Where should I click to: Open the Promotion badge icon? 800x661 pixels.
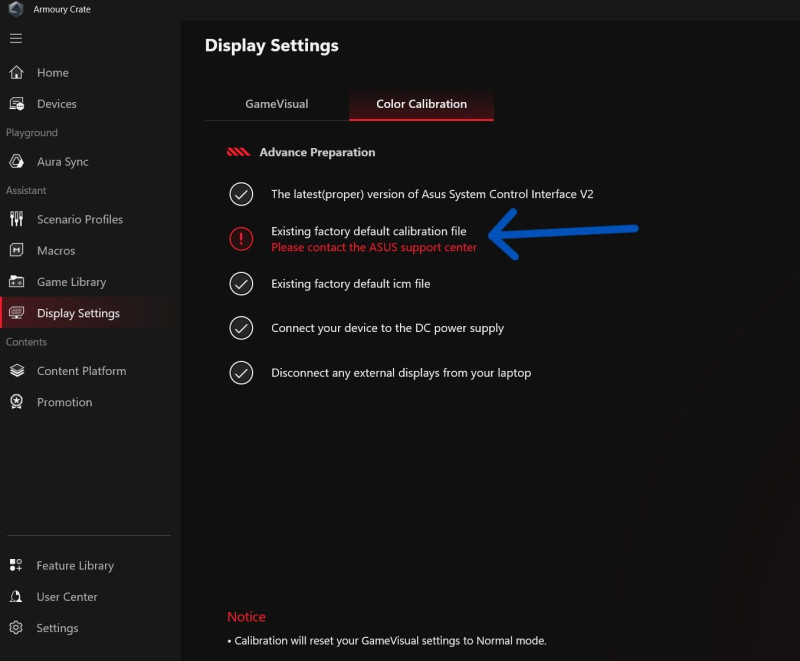tap(16, 402)
